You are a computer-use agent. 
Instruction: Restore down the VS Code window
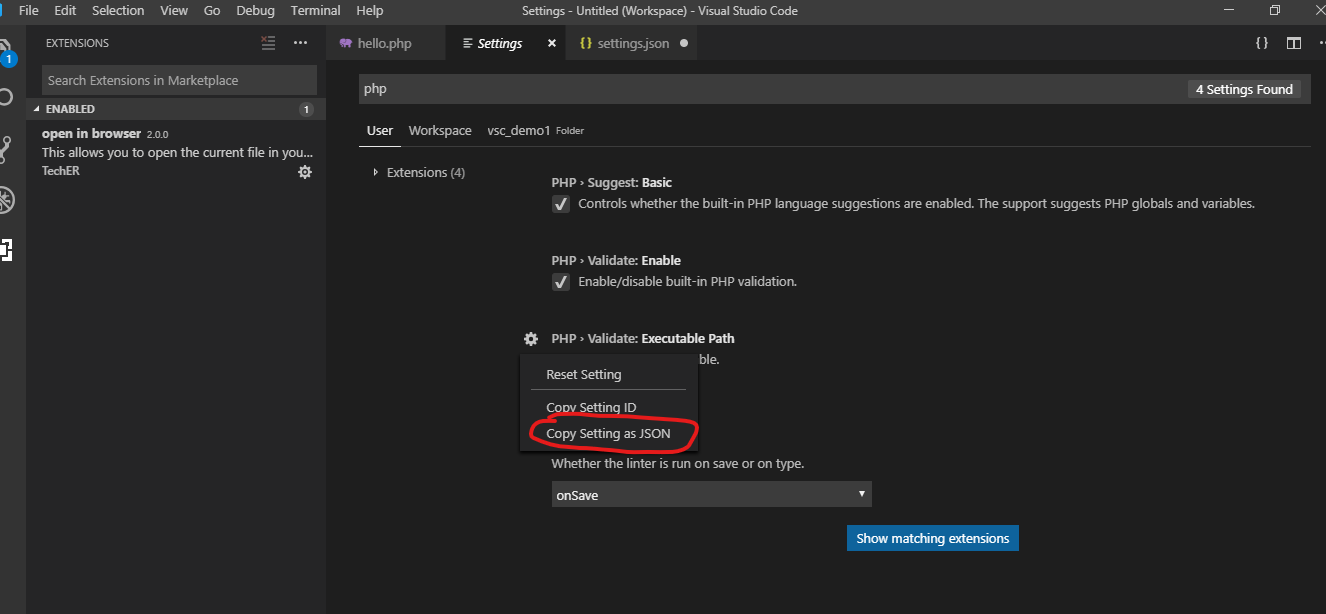tap(1275, 11)
